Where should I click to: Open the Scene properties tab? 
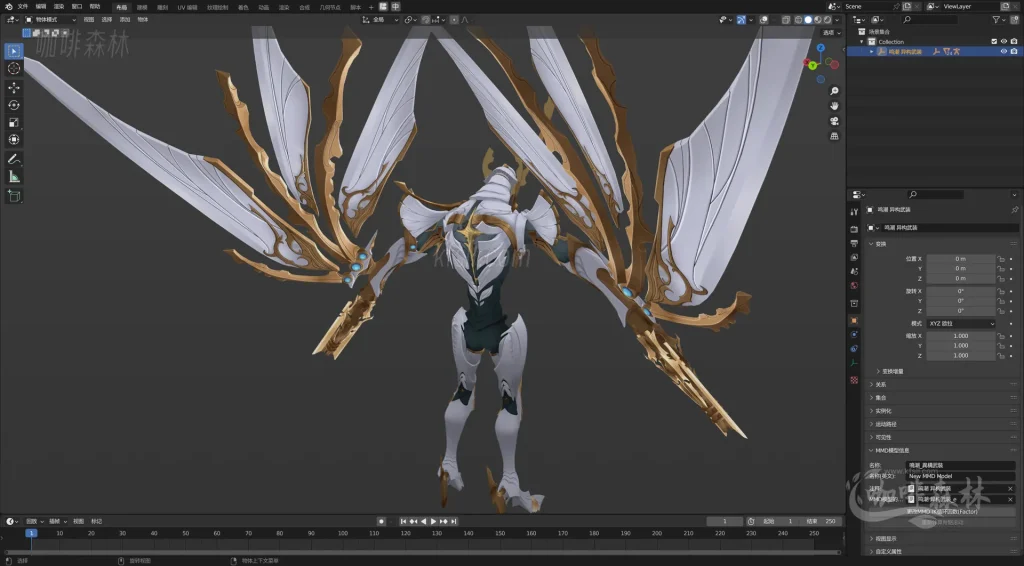pos(854,272)
